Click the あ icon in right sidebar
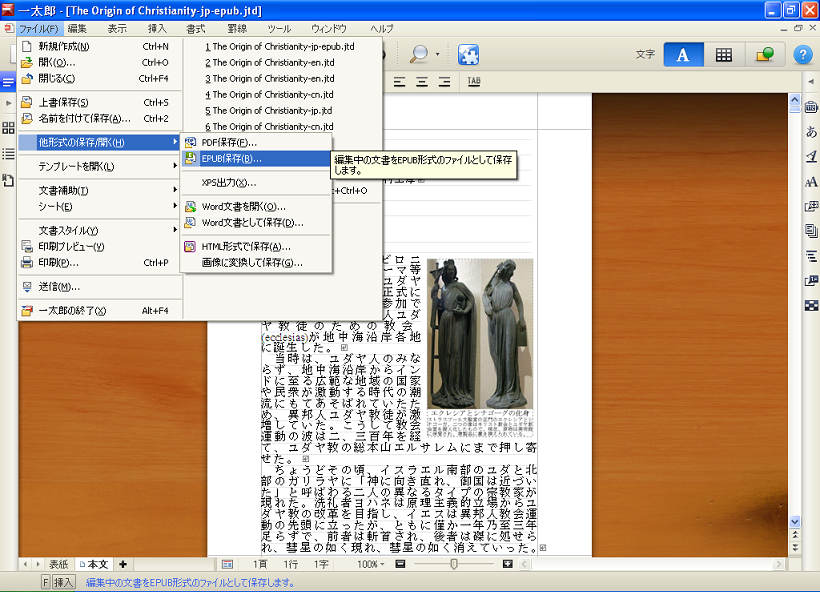The image size is (820, 592). (x=811, y=132)
